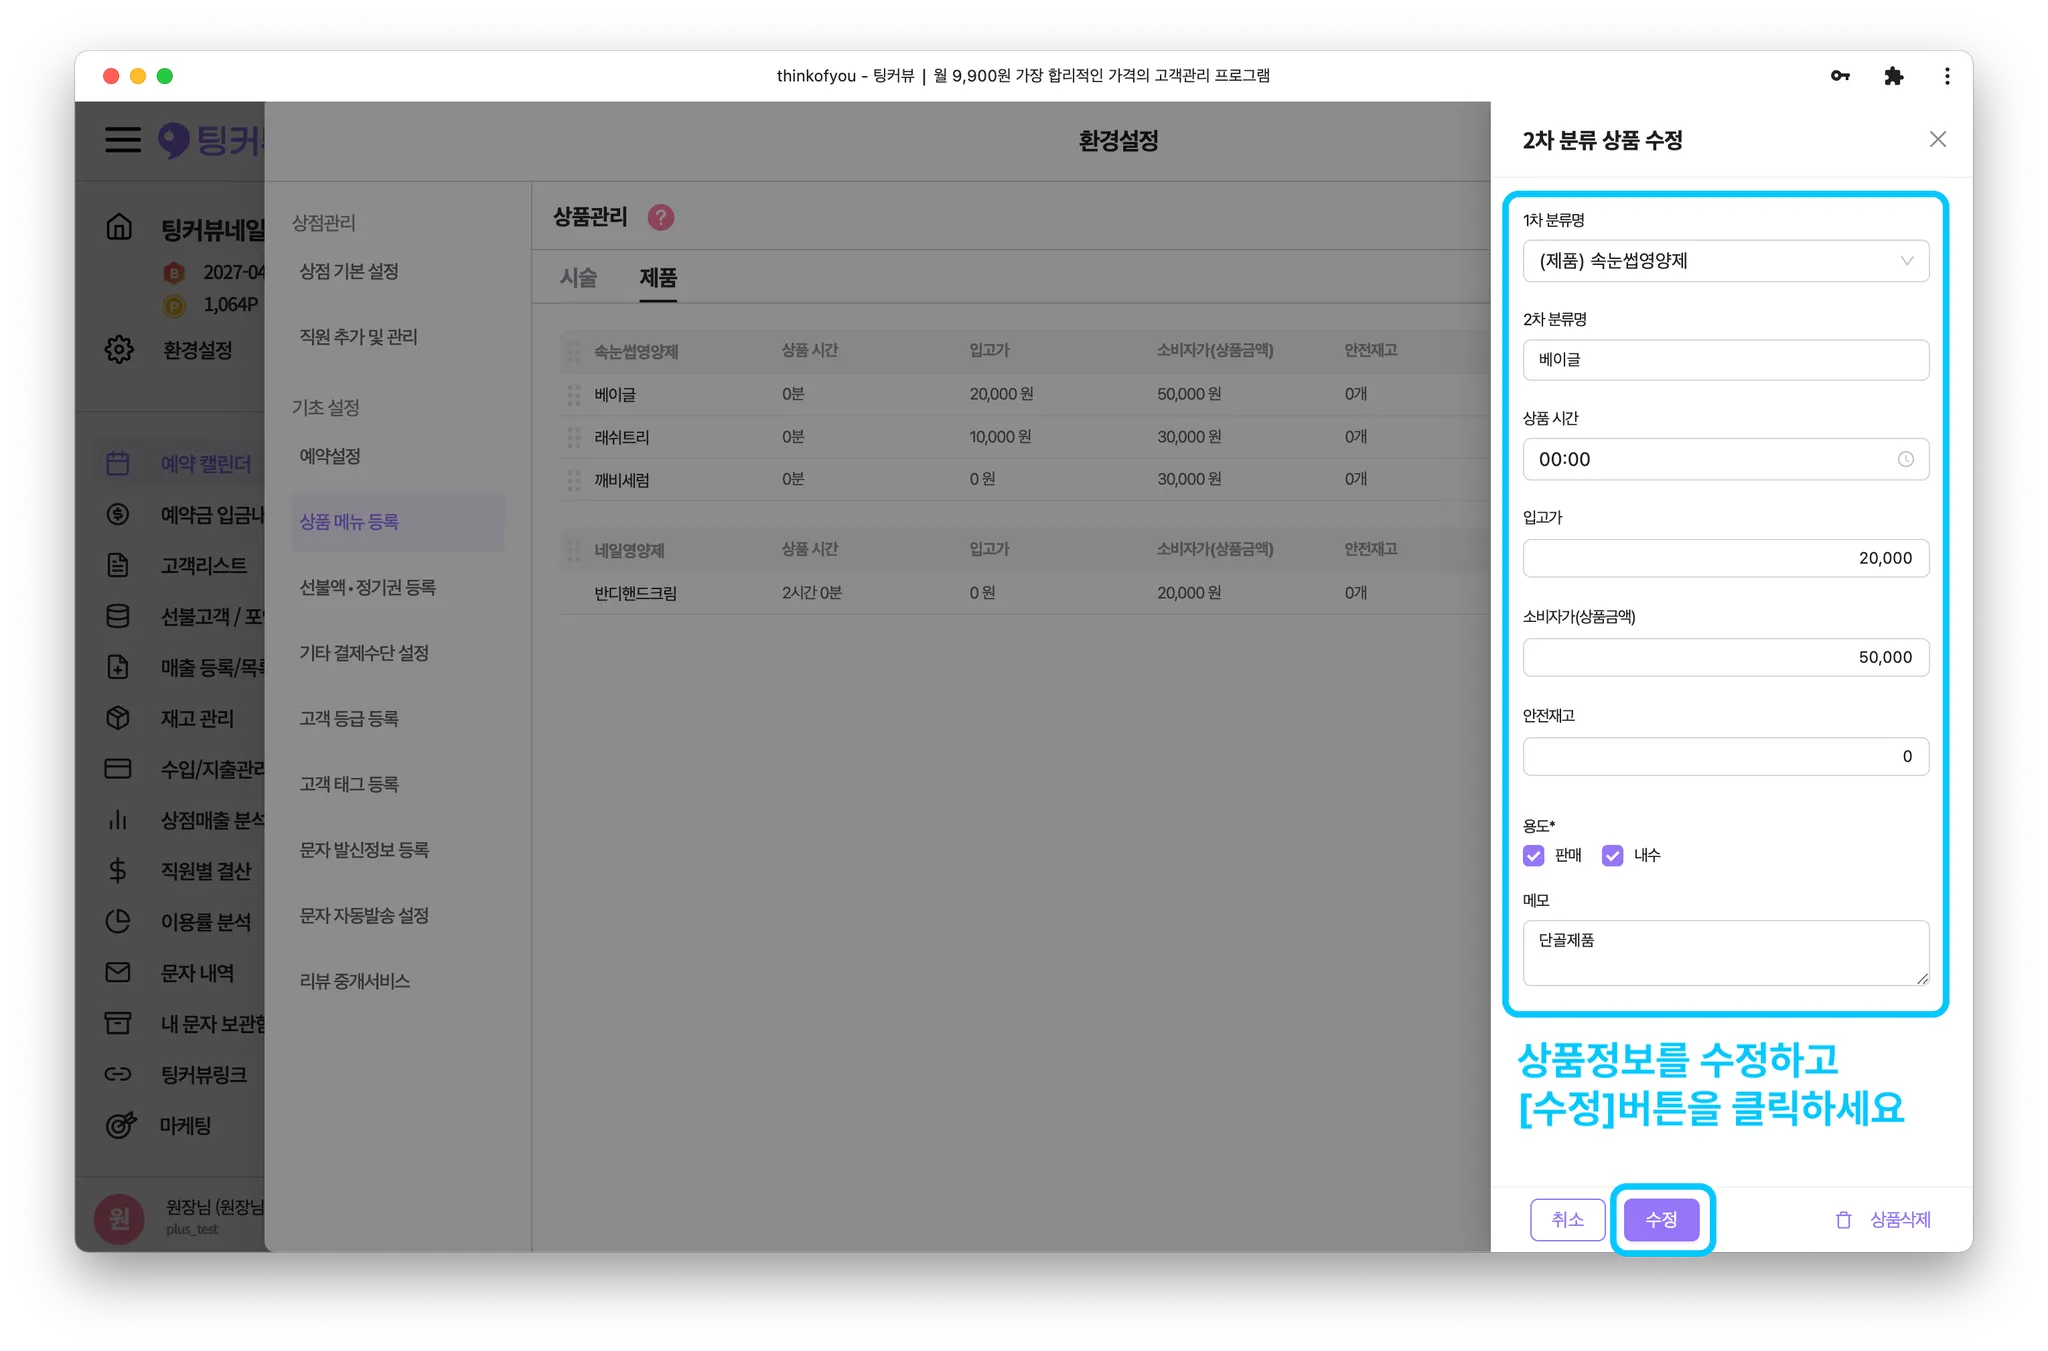Click the pink help question mark icon

[661, 217]
